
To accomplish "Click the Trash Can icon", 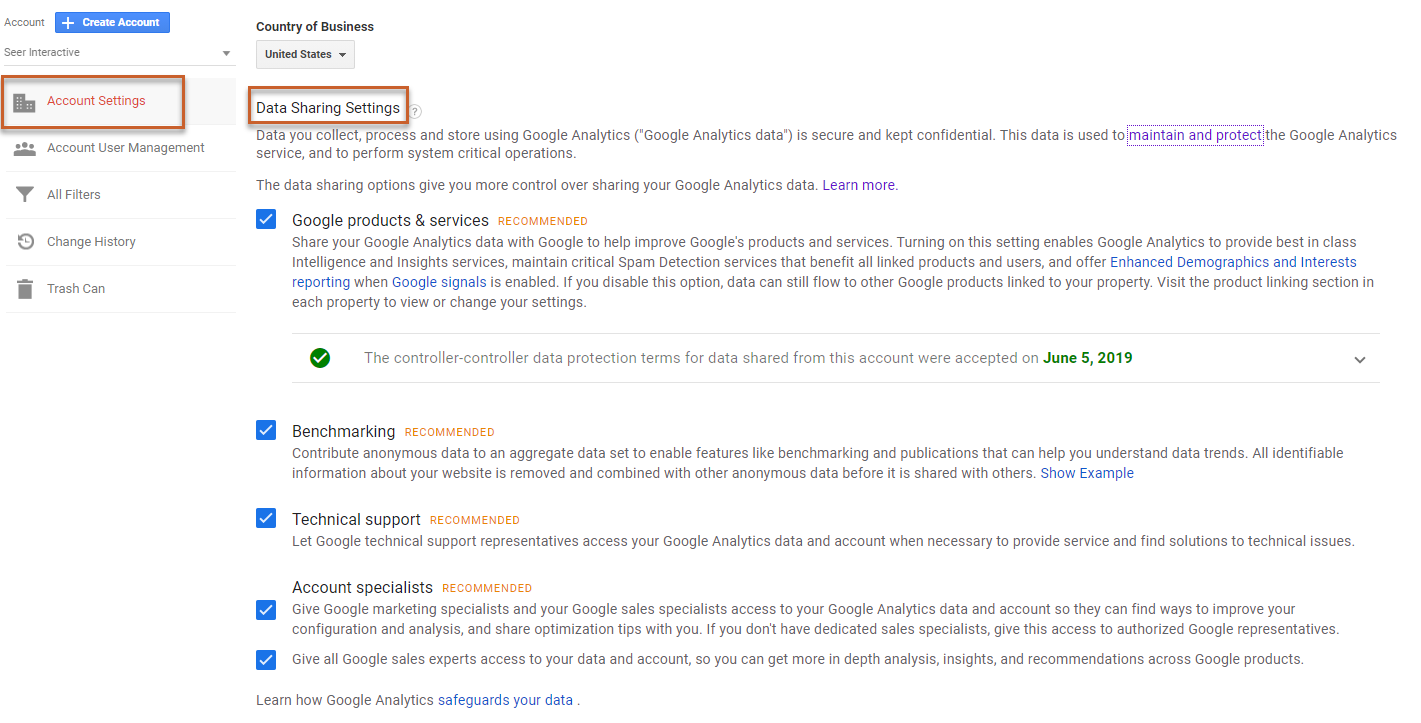I will pos(25,289).
